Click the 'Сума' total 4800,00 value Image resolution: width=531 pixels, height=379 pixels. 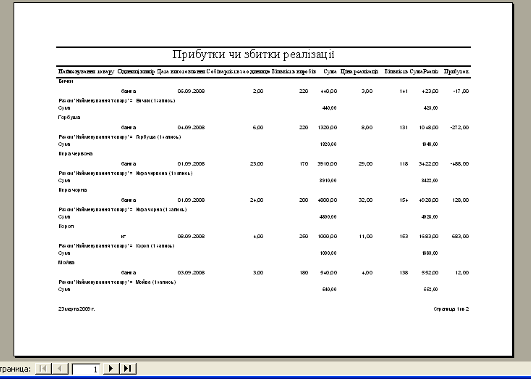tap(328, 217)
